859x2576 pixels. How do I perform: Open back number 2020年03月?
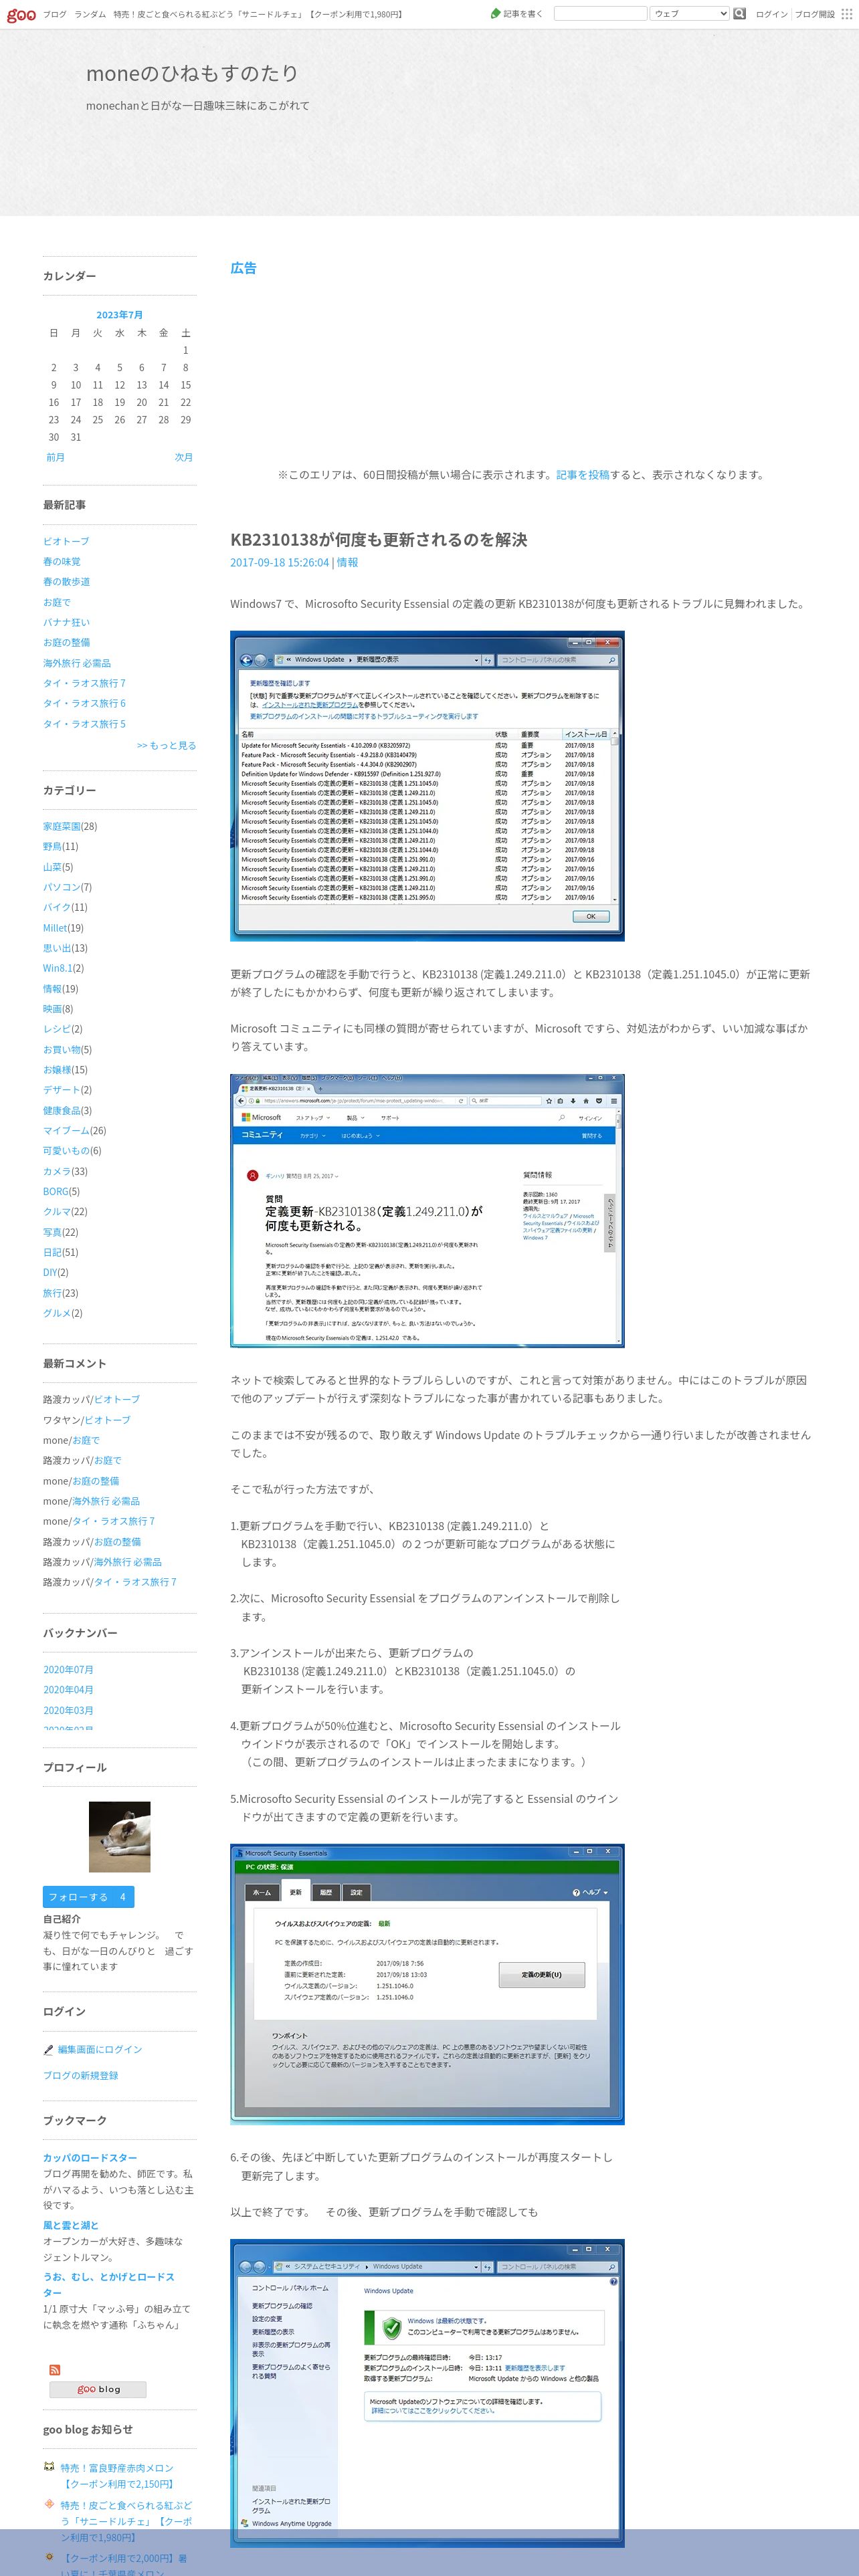pyautogui.click(x=68, y=1710)
